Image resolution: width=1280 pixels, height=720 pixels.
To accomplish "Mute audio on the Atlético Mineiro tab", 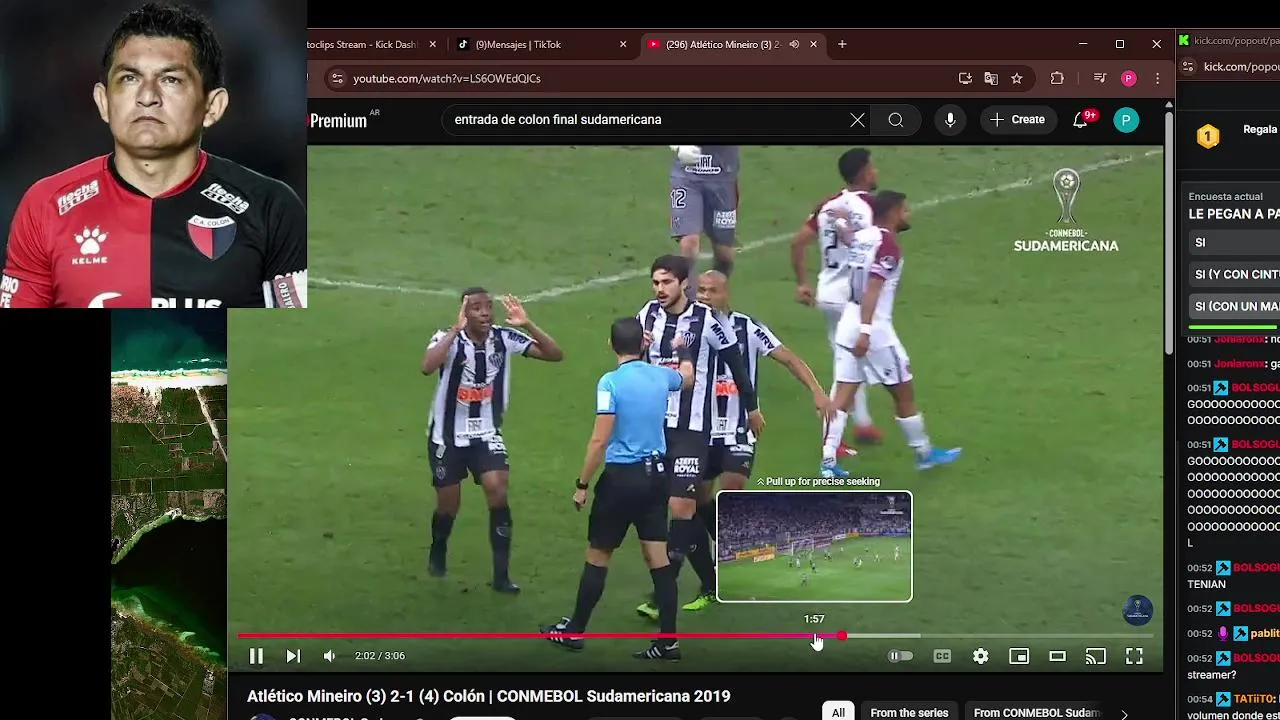I will point(794,44).
